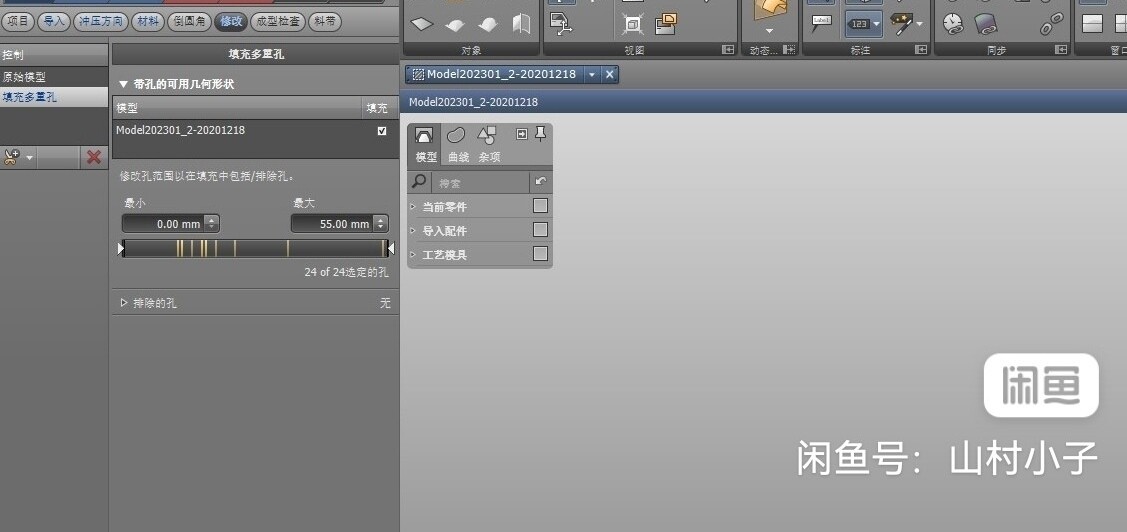Open the 料带 step

pyautogui.click(x=325, y=22)
